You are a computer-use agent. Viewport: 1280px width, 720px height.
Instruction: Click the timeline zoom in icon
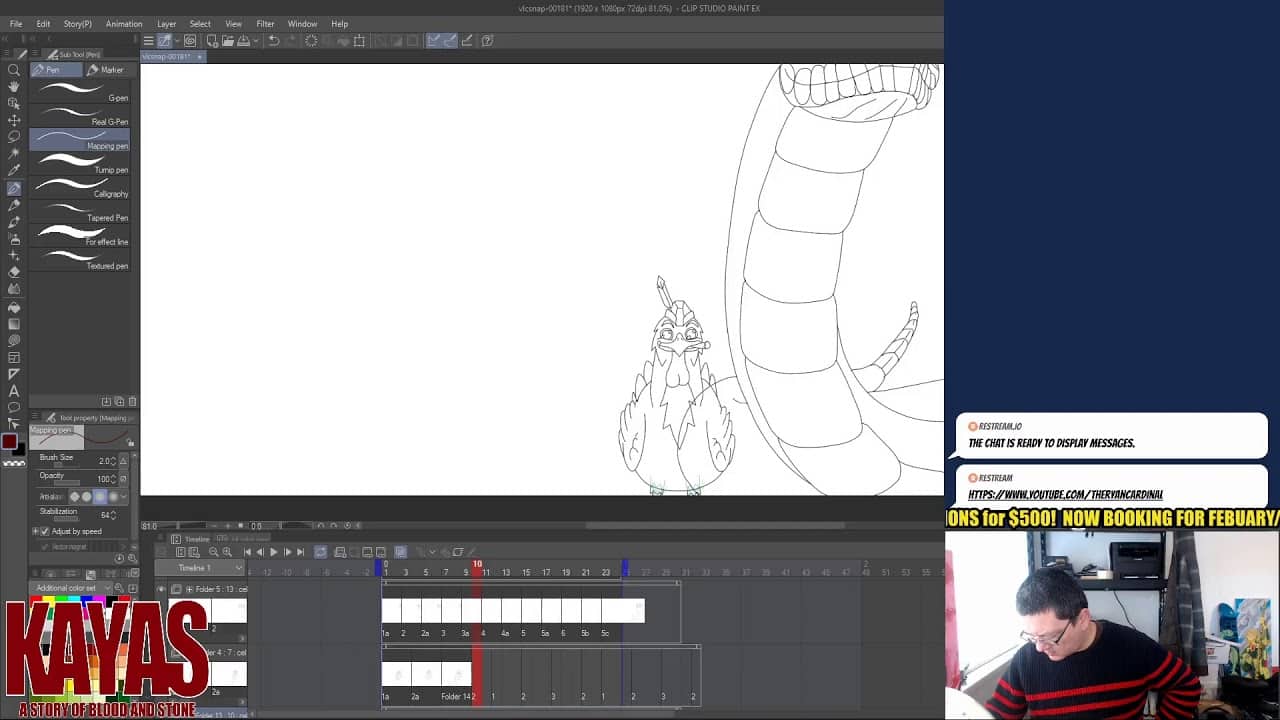click(227, 552)
